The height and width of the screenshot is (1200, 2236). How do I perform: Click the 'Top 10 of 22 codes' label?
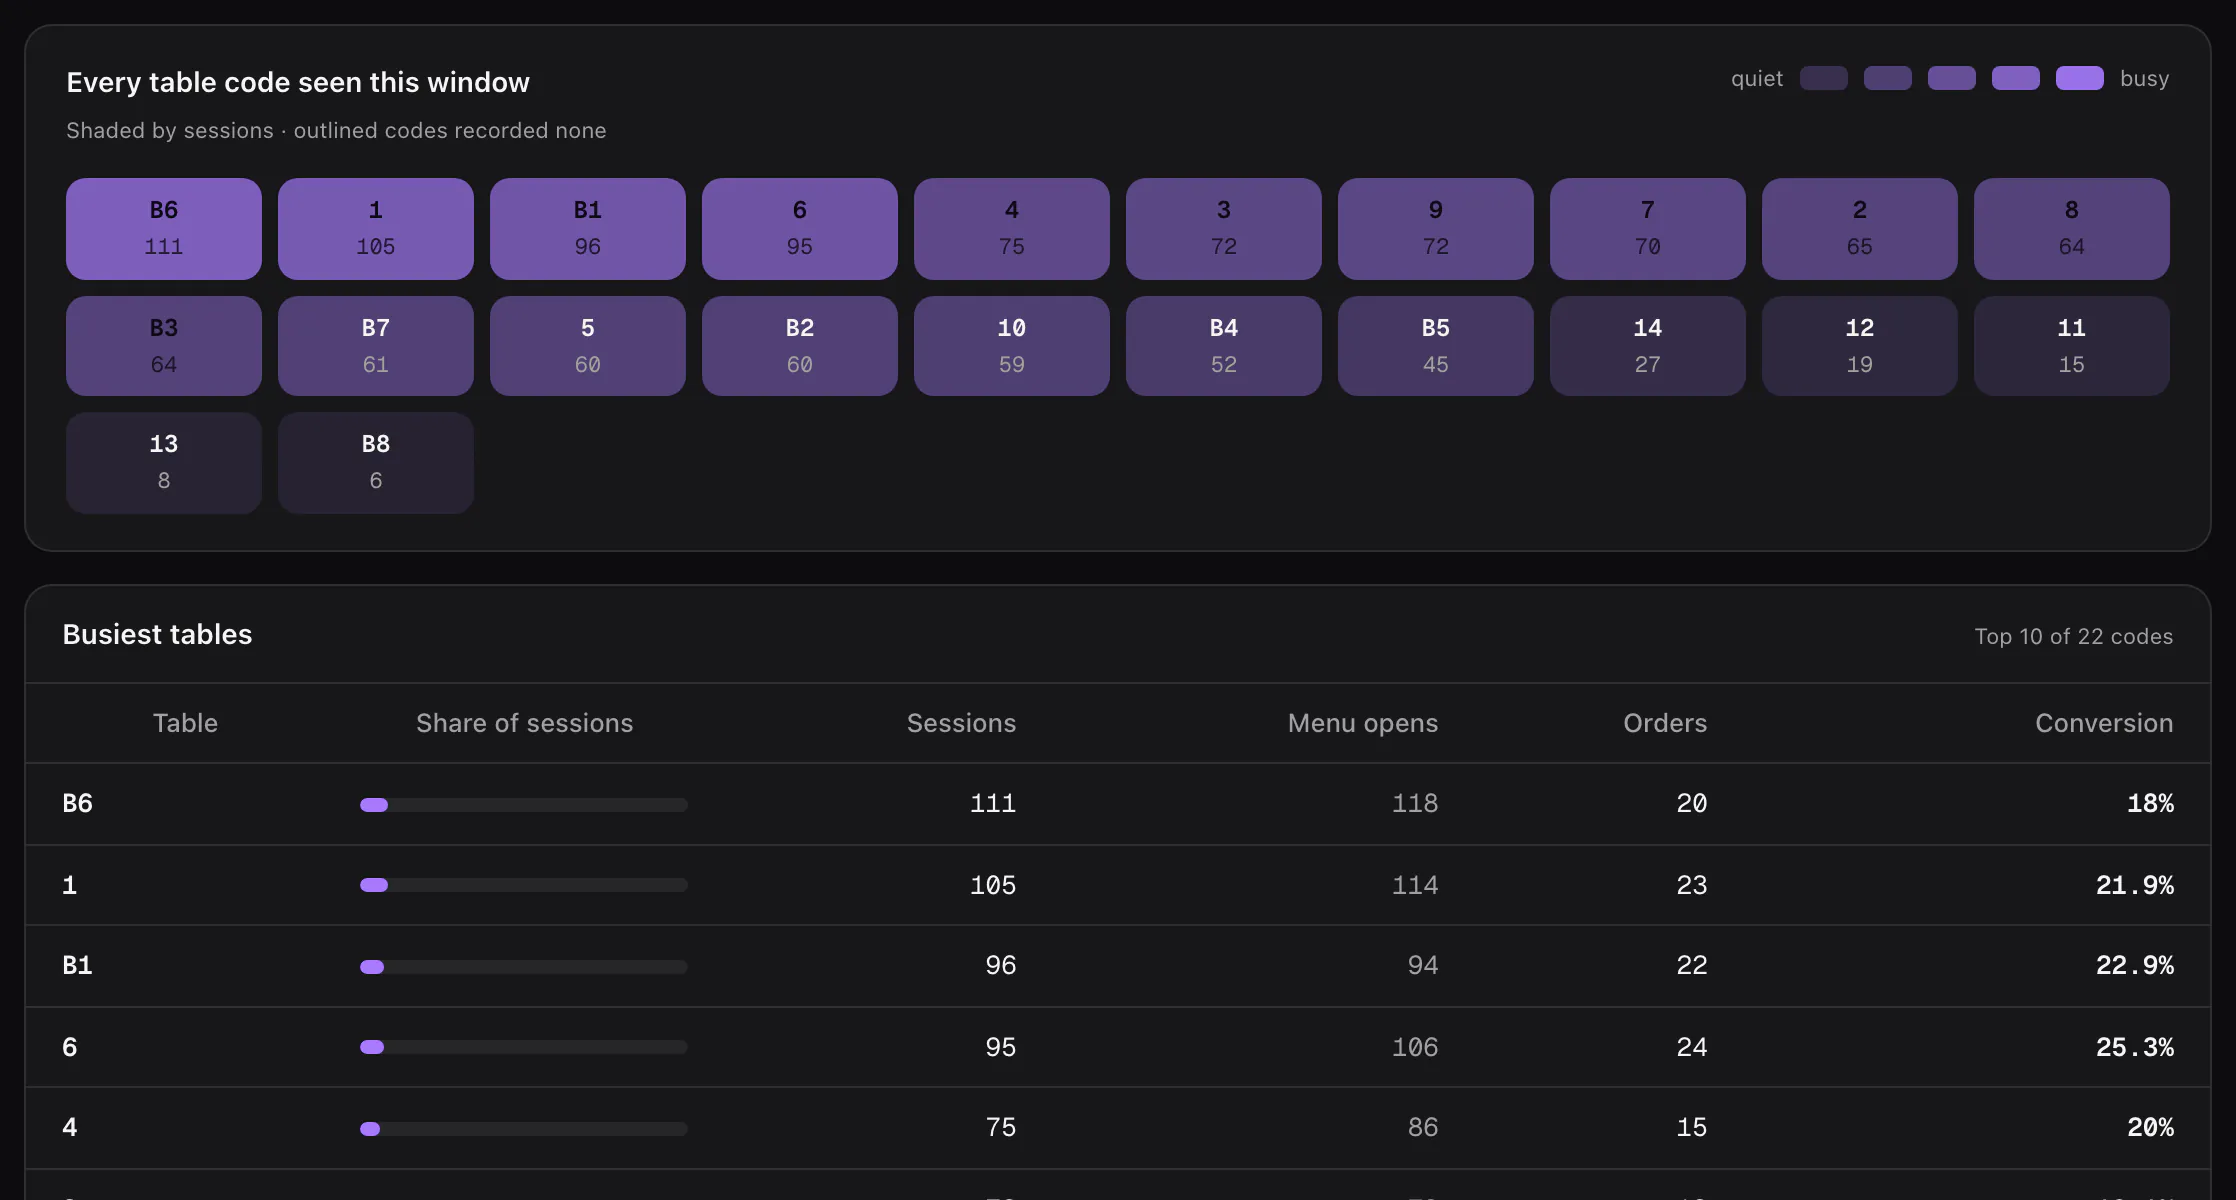pyautogui.click(x=2074, y=636)
